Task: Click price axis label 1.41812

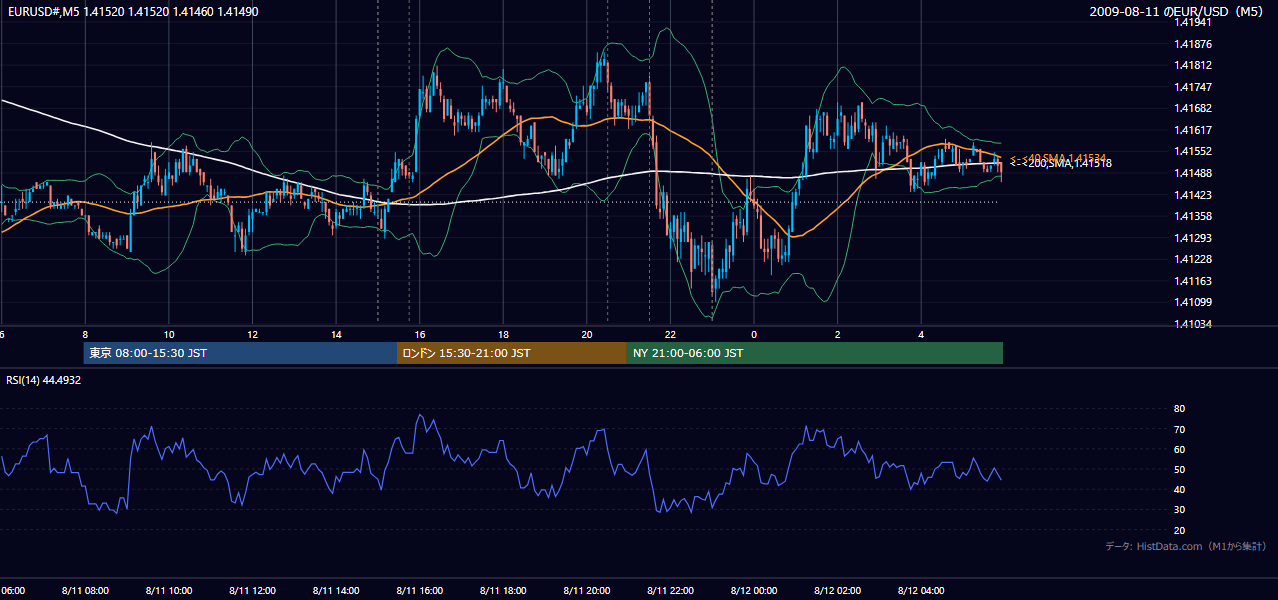Action: pyautogui.click(x=1194, y=66)
